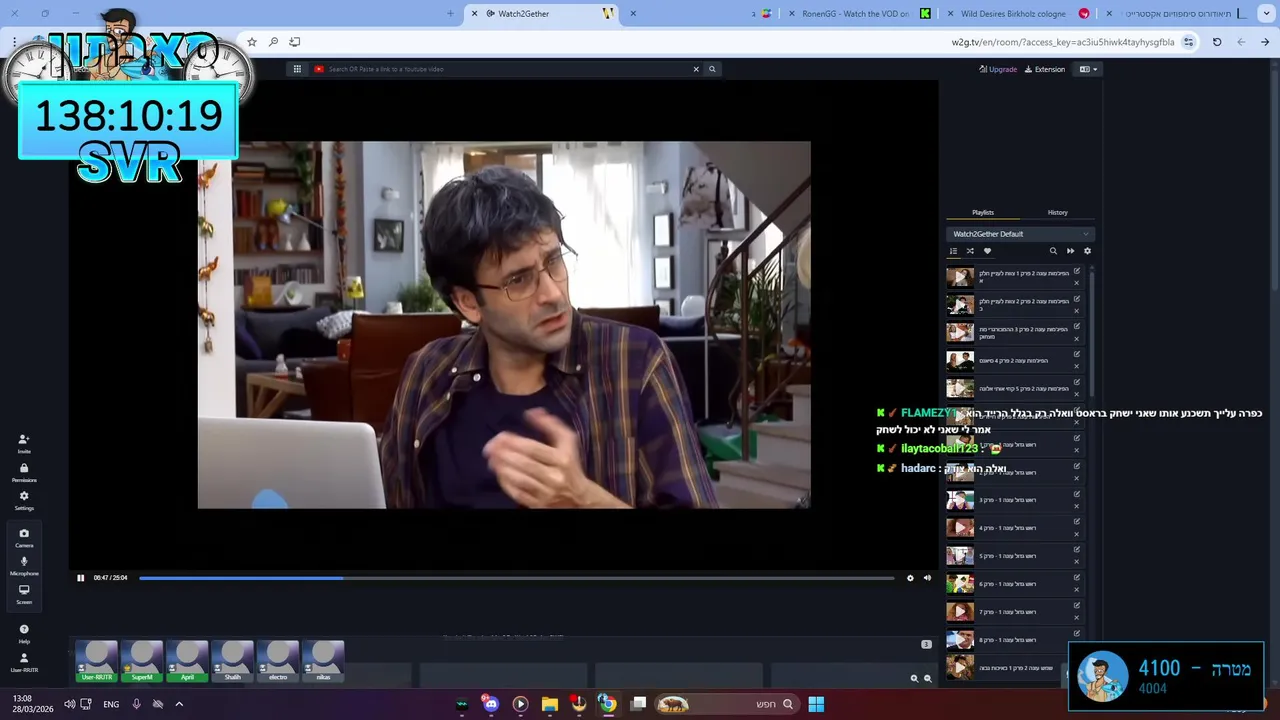The width and height of the screenshot is (1280, 720).
Task: Play the second playlist video thumbnail
Action: click(960, 305)
